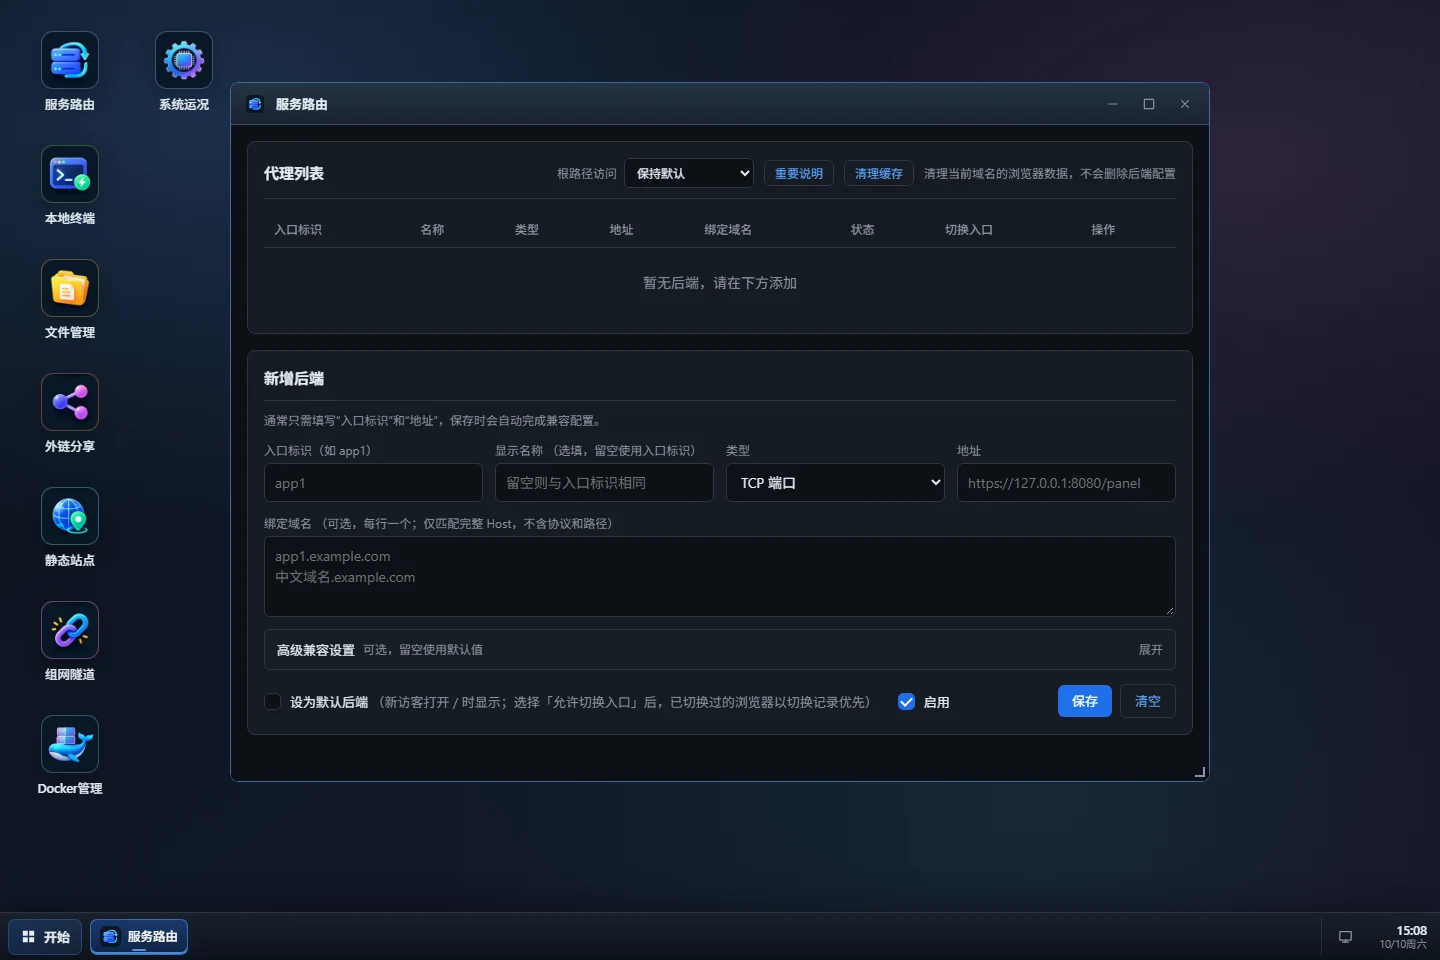Maximize the 服务路由 window

click(x=1149, y=104)
